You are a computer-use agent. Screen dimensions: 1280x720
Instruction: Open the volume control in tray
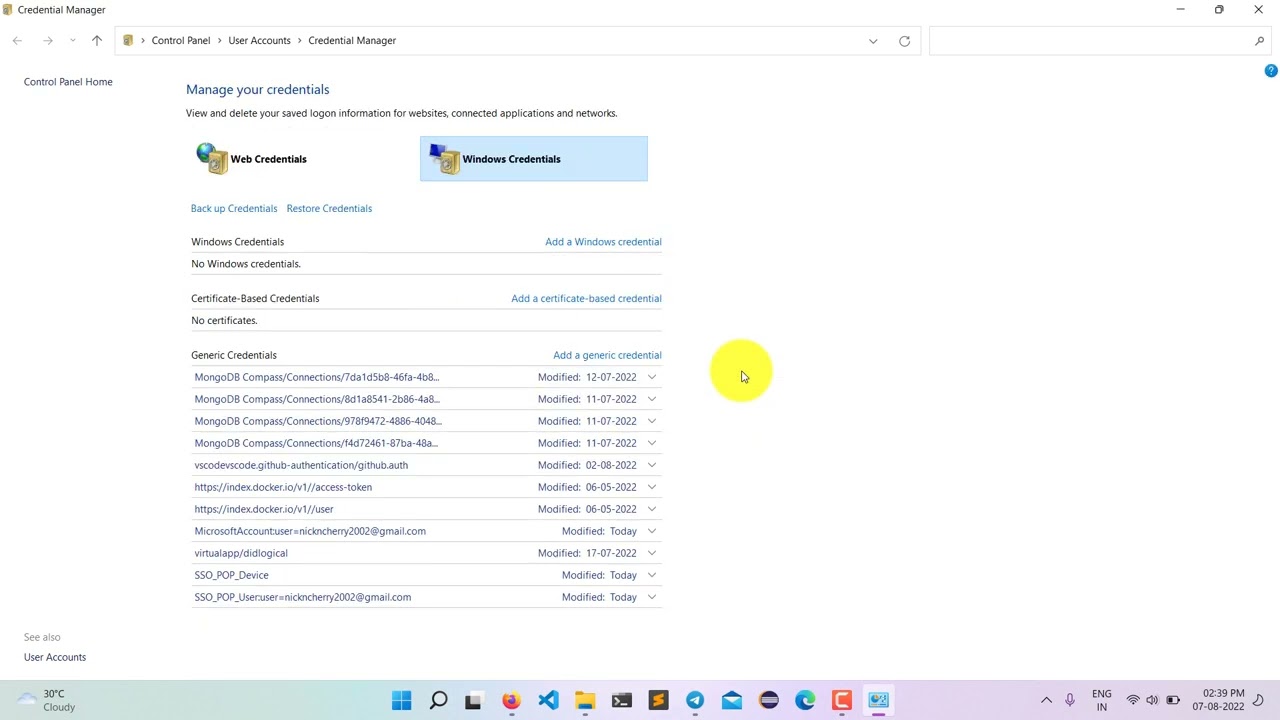[x=1152, y=700]
